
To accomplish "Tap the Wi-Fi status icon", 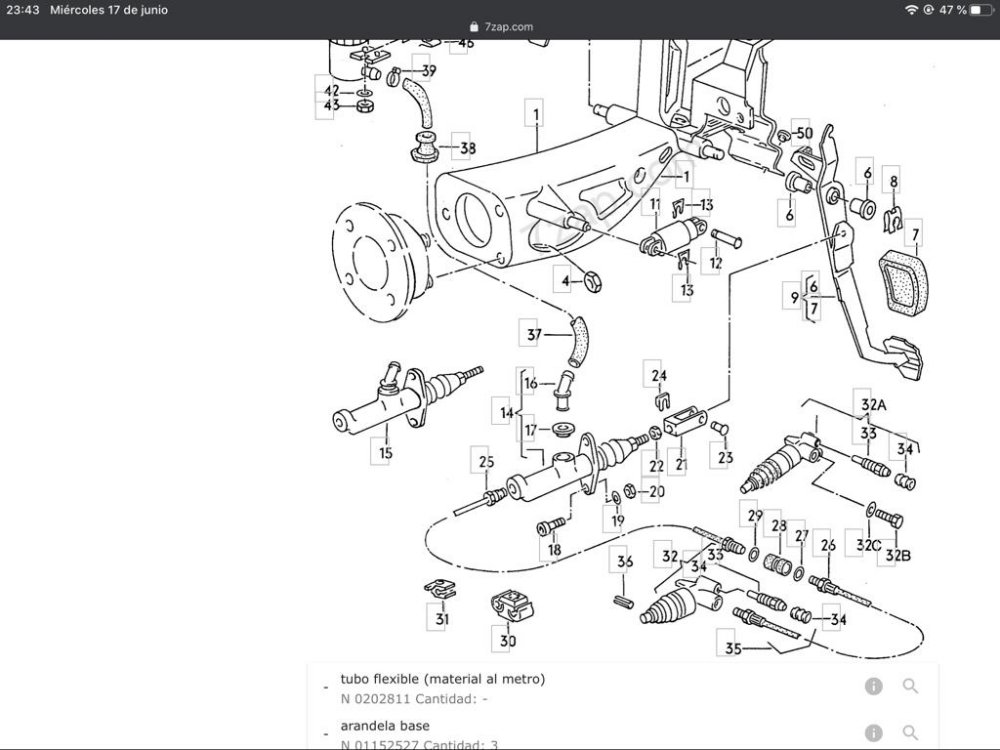I will coord(911,10).
